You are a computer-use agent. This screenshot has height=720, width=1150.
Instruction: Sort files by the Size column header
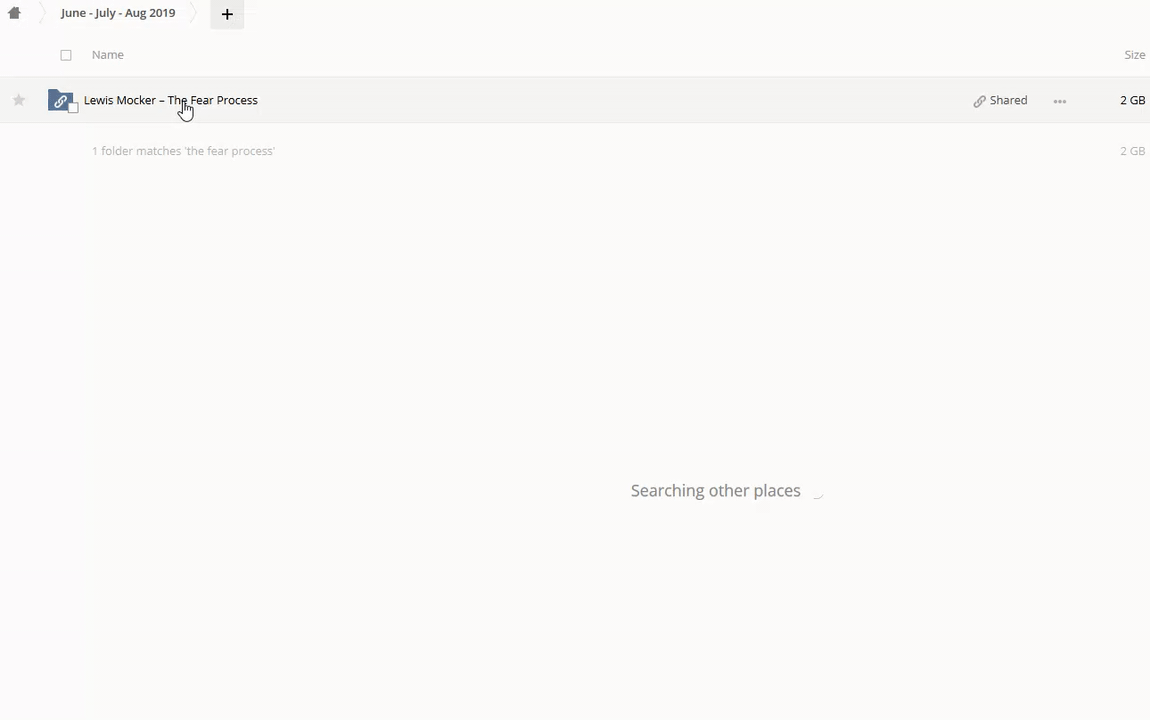pyautogui.click(x=1134, y=55)
